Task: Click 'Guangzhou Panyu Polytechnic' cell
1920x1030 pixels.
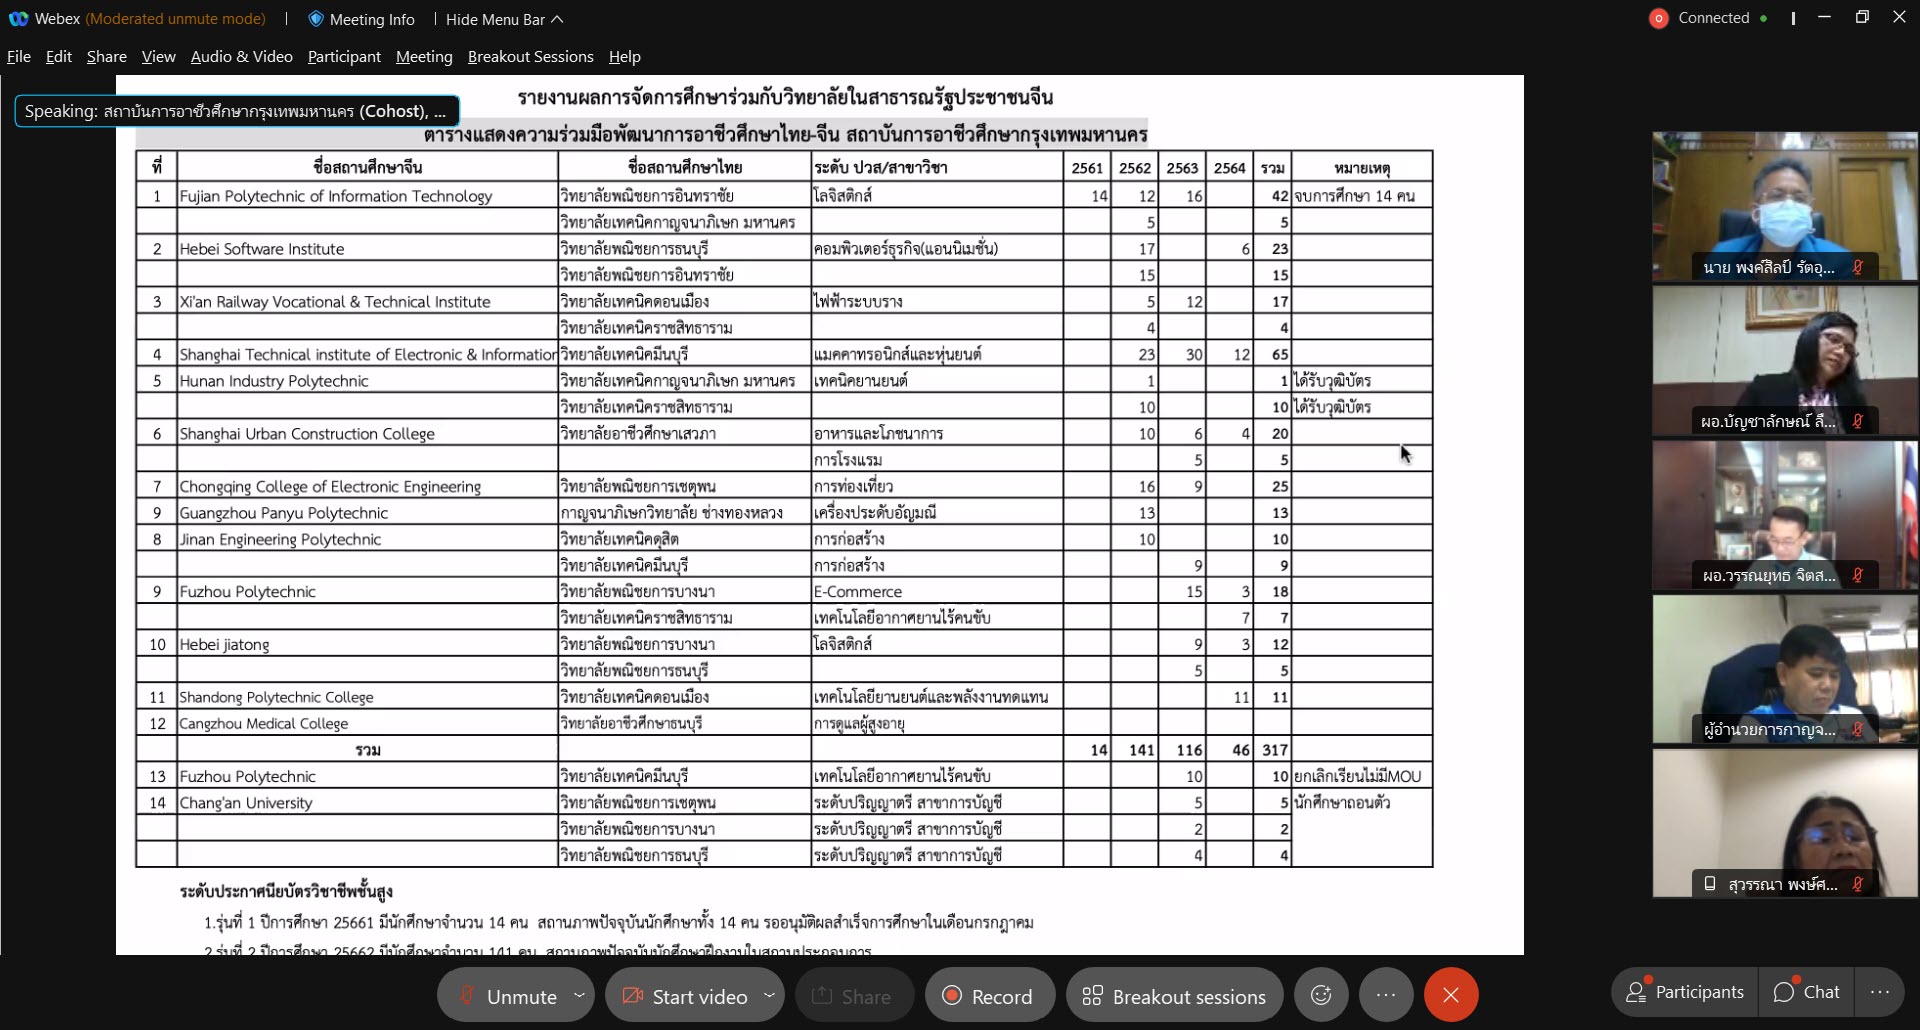Action: click(367, 513)
